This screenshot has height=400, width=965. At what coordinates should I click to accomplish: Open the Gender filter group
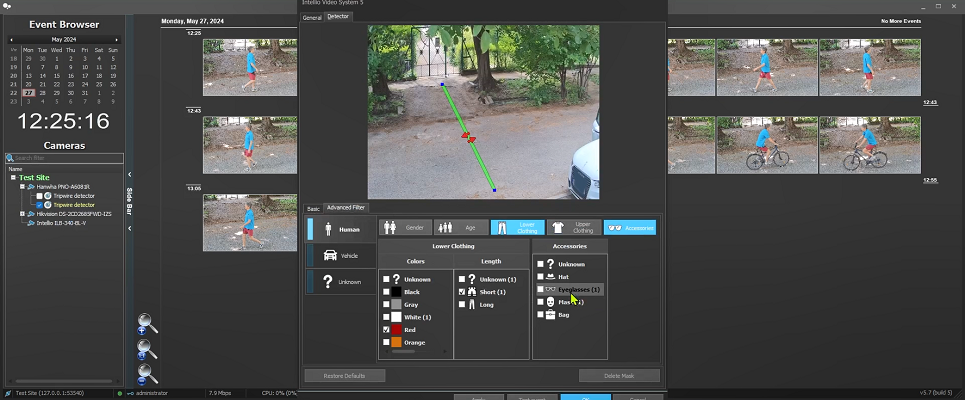406,227
